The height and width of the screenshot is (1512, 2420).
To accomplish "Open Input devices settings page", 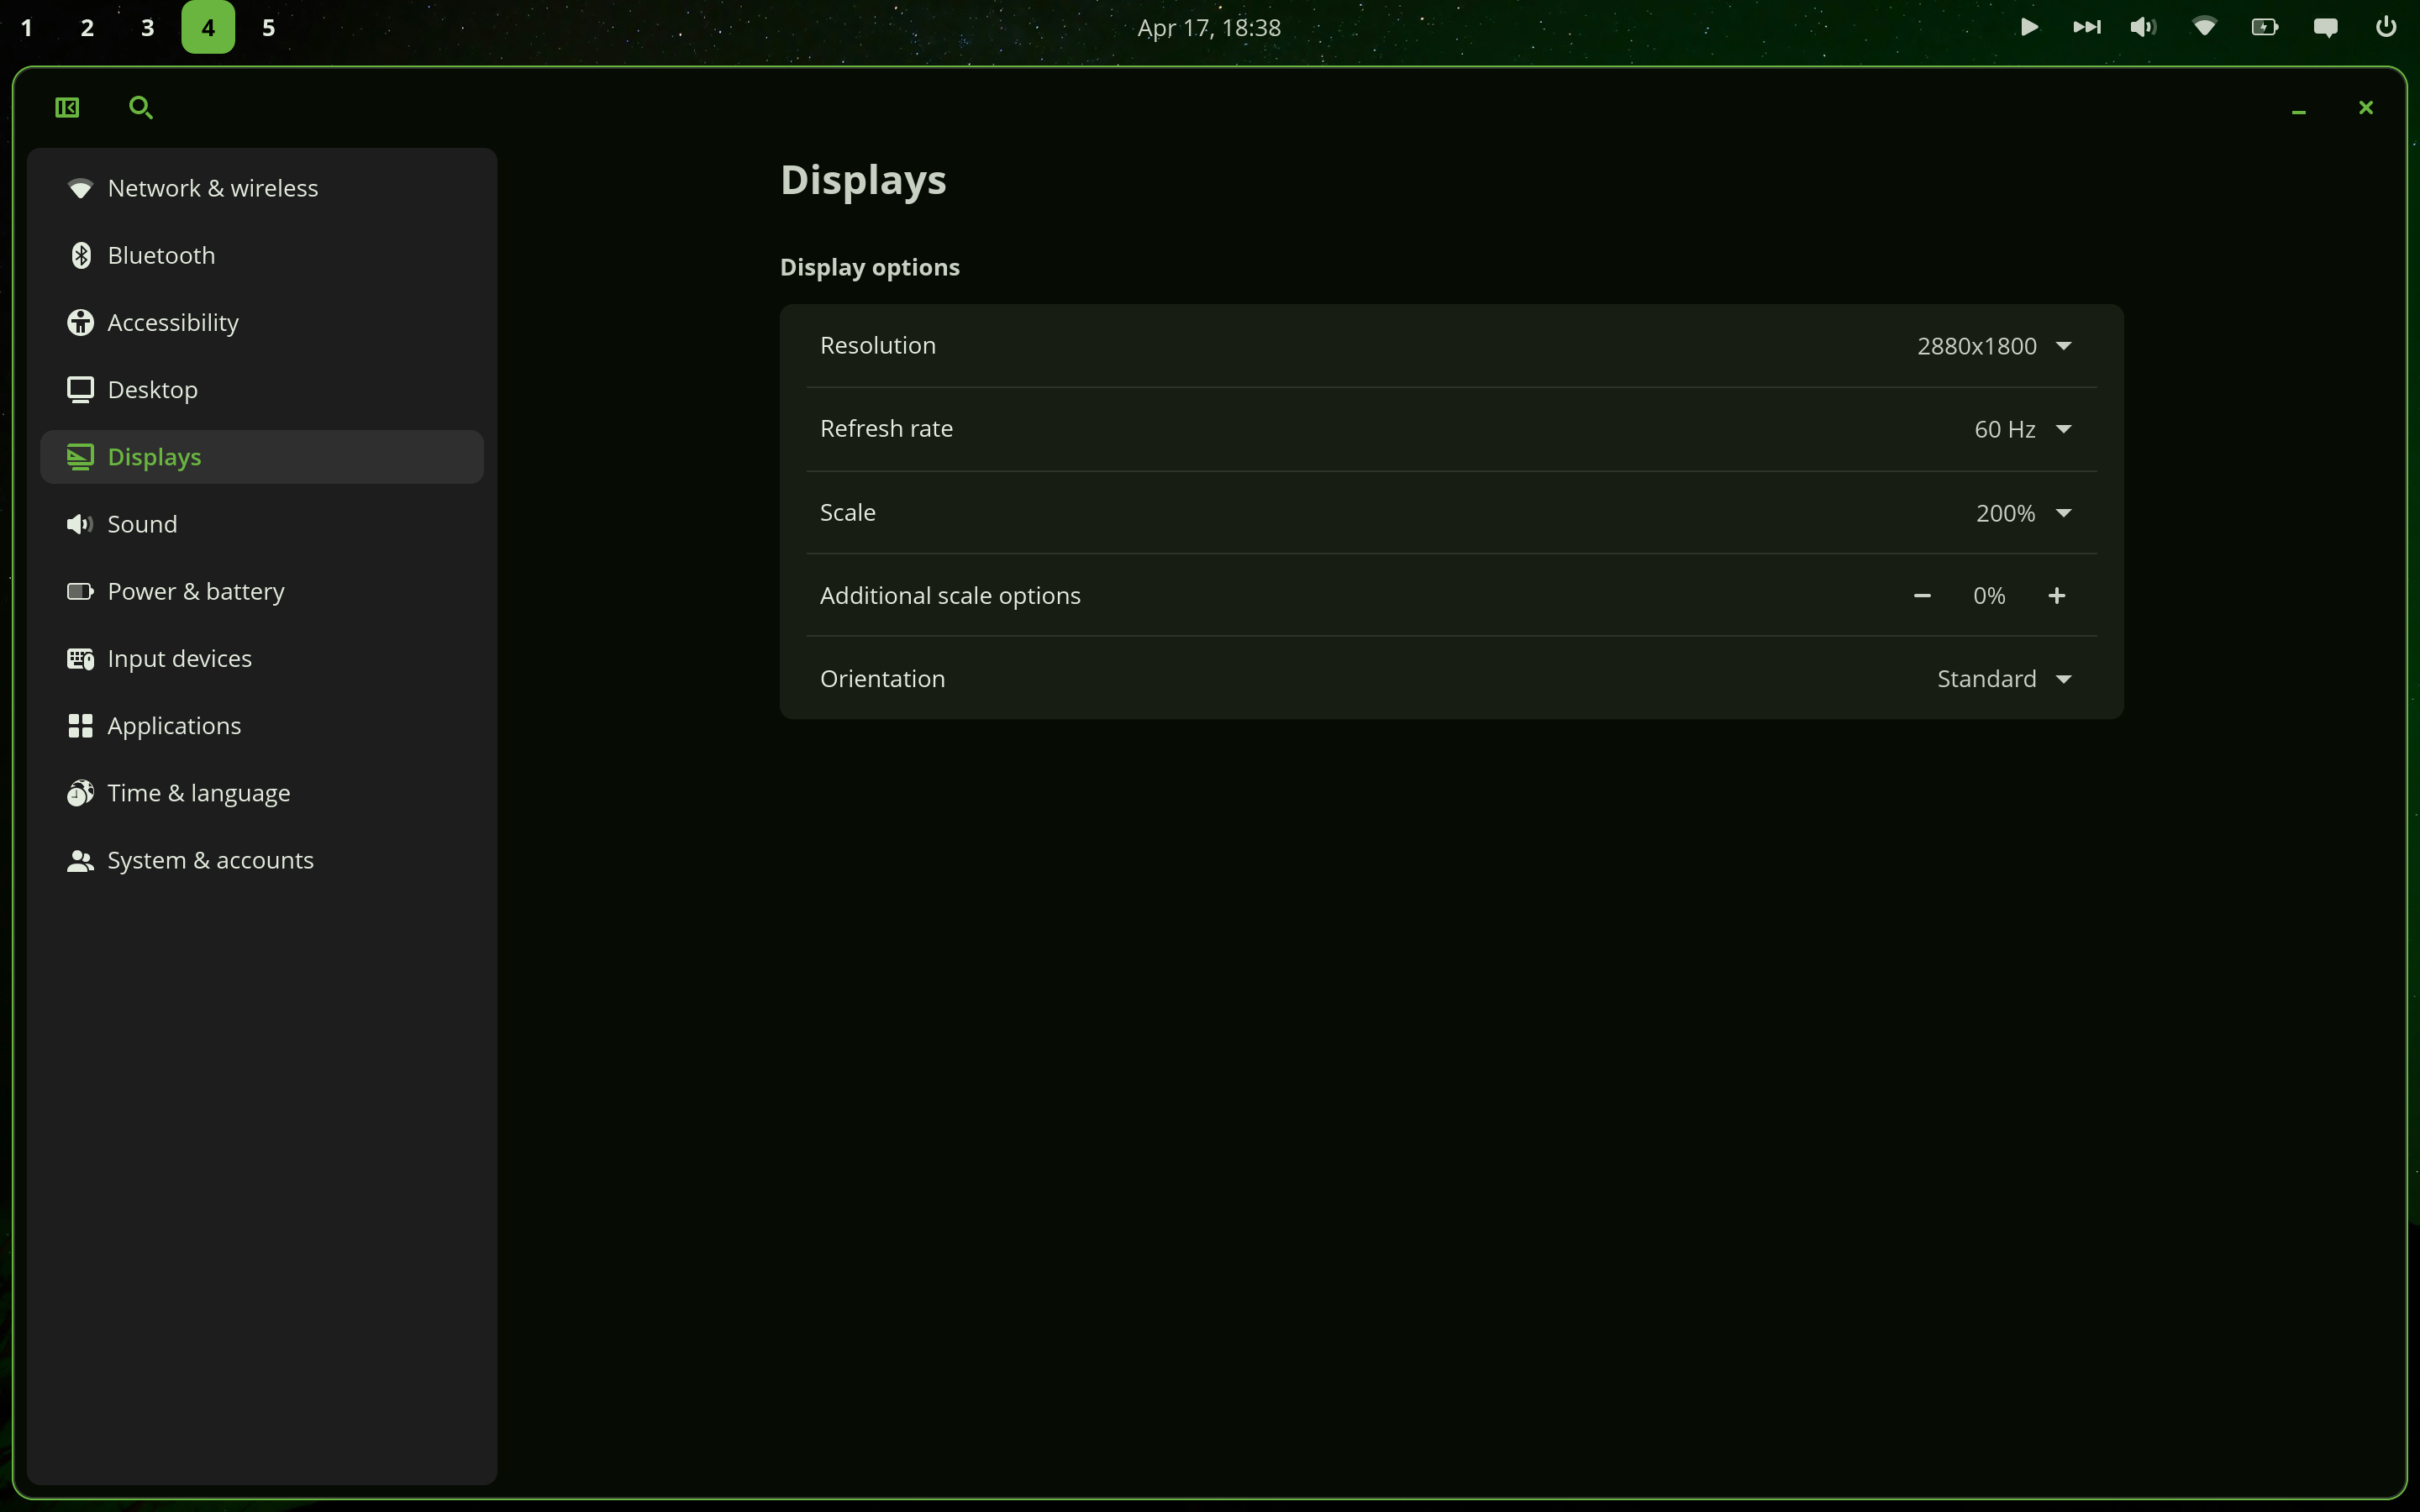I will (x=262, y=658).
